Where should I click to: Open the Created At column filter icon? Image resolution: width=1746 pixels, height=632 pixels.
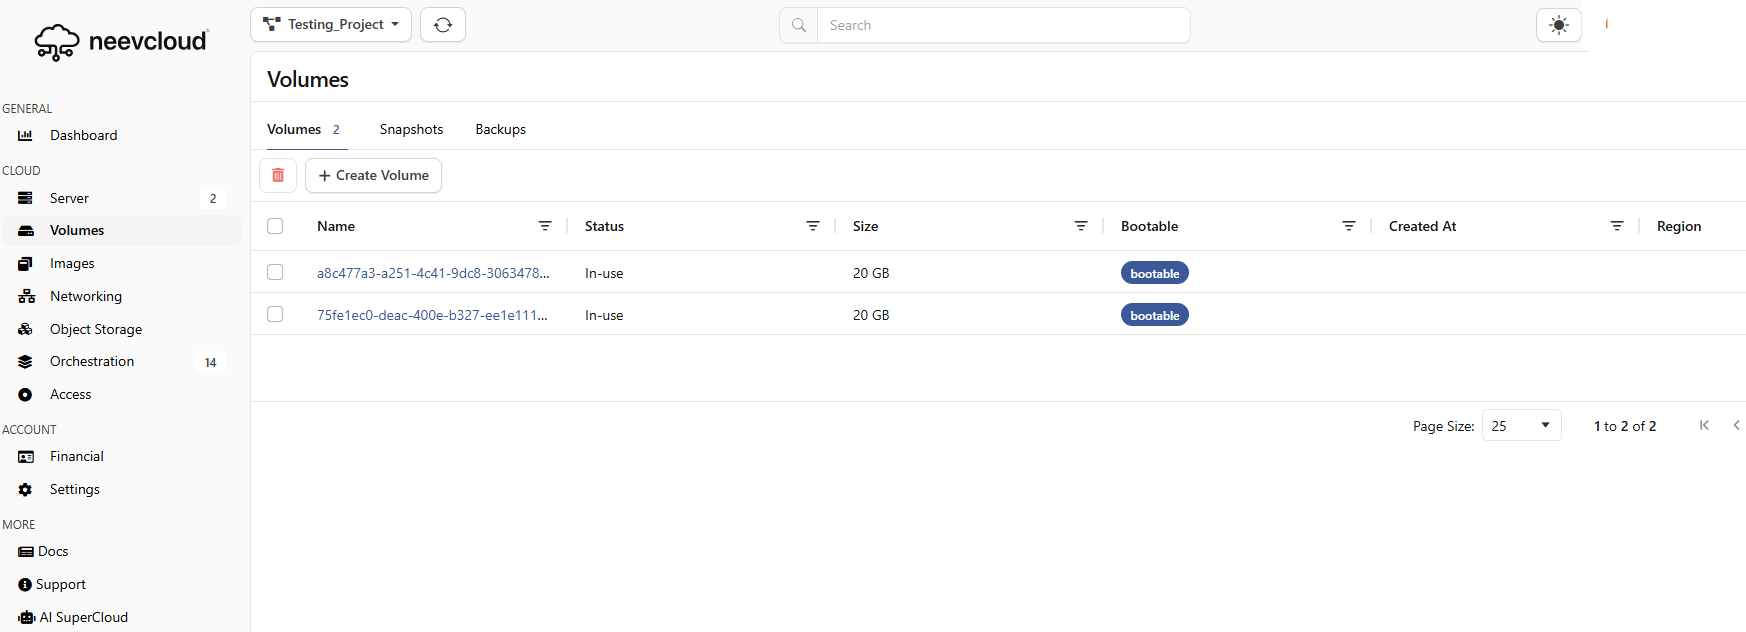tap(1617, 226)
